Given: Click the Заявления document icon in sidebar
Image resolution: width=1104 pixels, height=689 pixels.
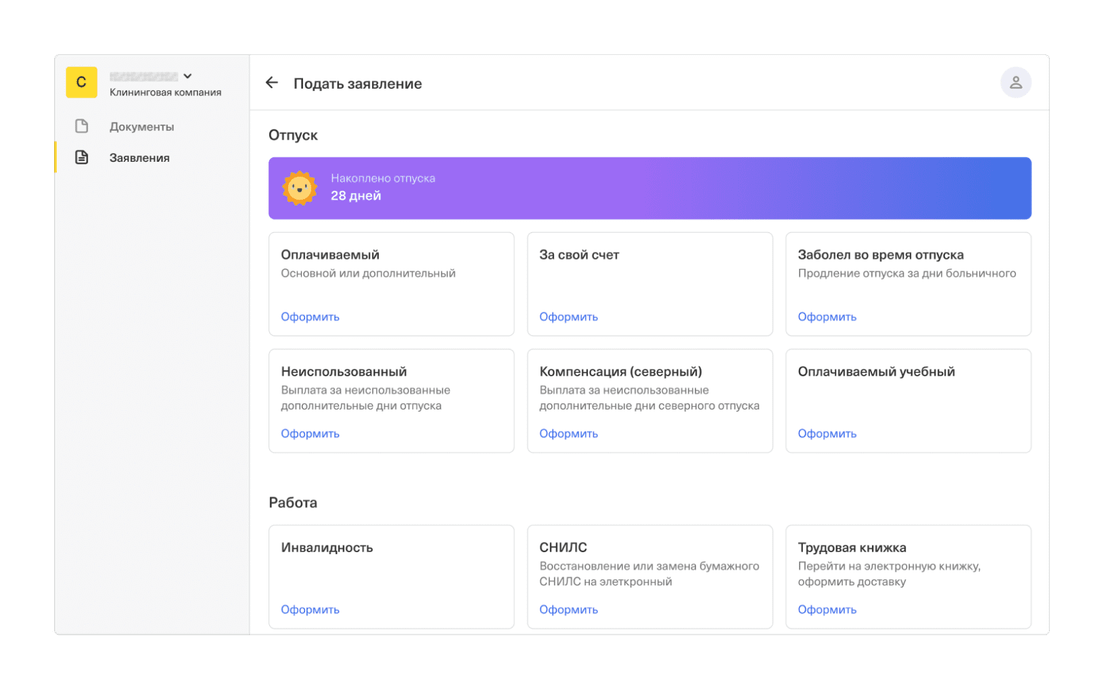Looking at the screenshot, I should (x=82, y=158).
